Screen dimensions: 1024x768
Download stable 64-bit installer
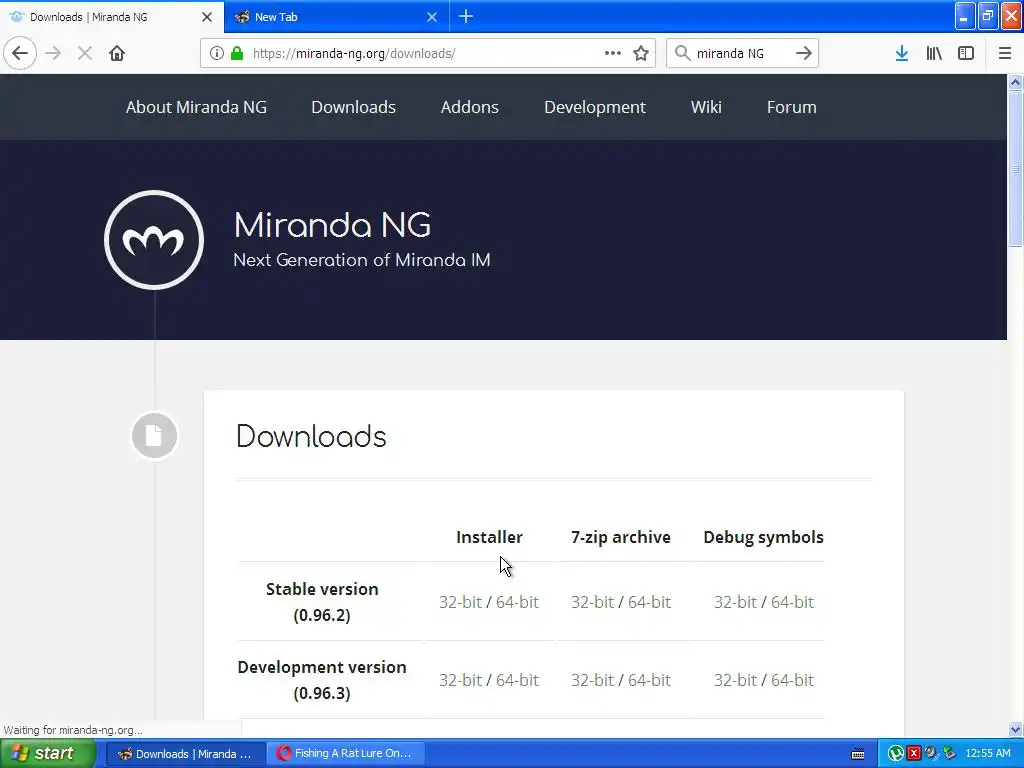point(517,601)
